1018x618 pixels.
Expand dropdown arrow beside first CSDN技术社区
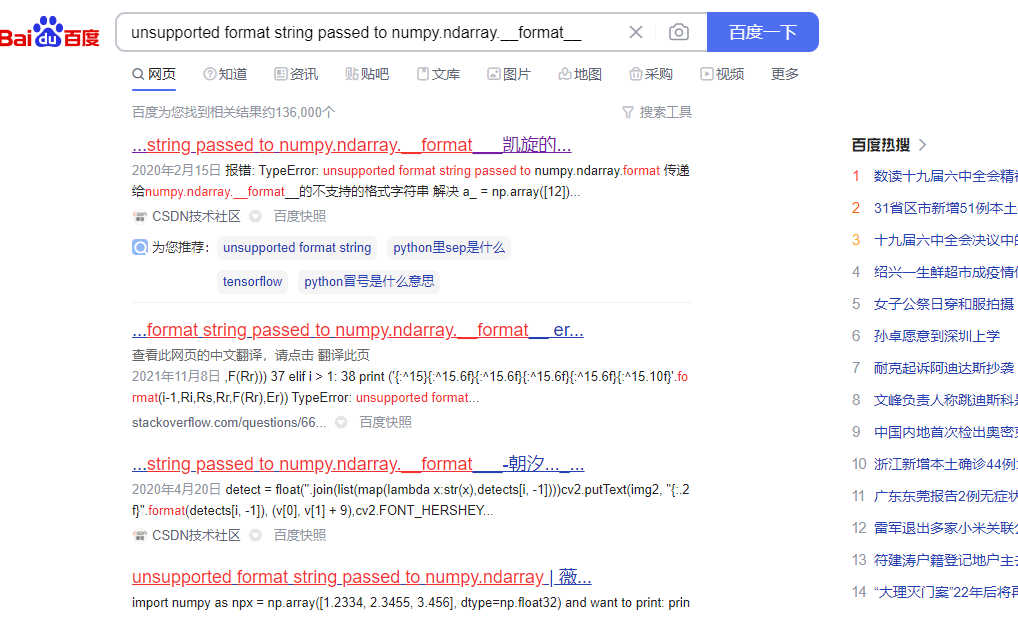(x=256, y=216)
